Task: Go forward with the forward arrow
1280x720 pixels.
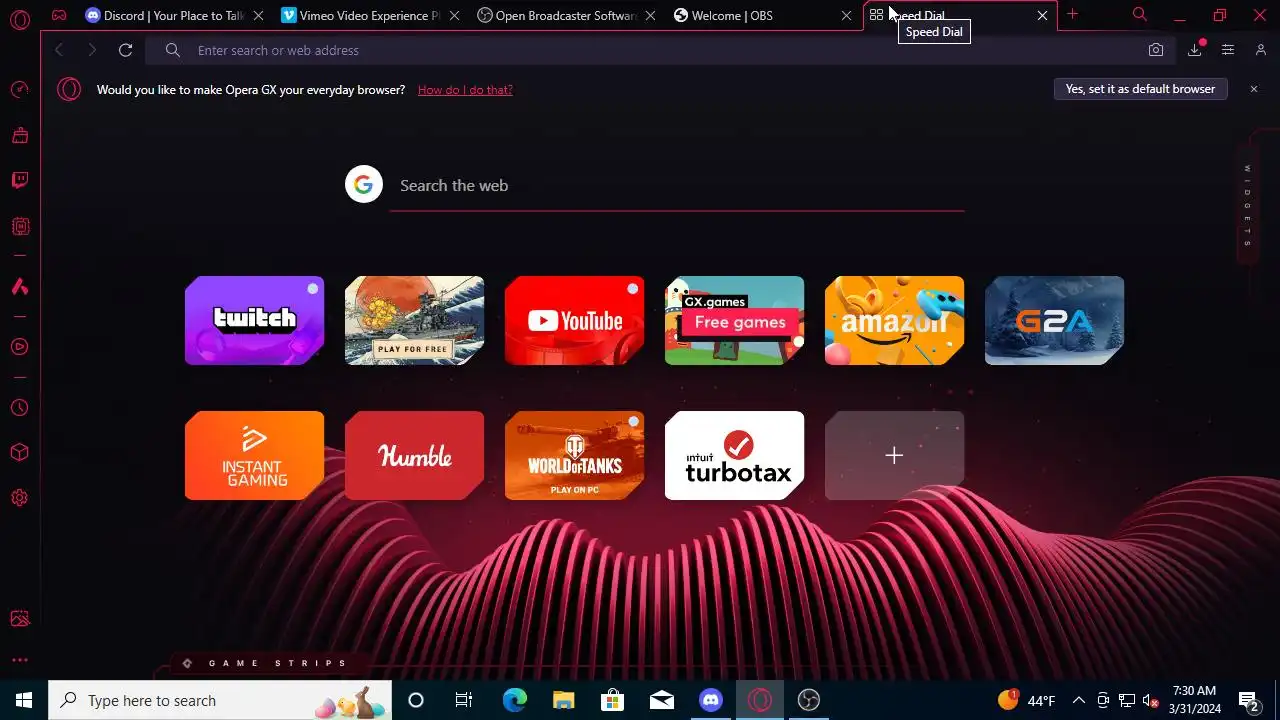Action: pos(92,50)
